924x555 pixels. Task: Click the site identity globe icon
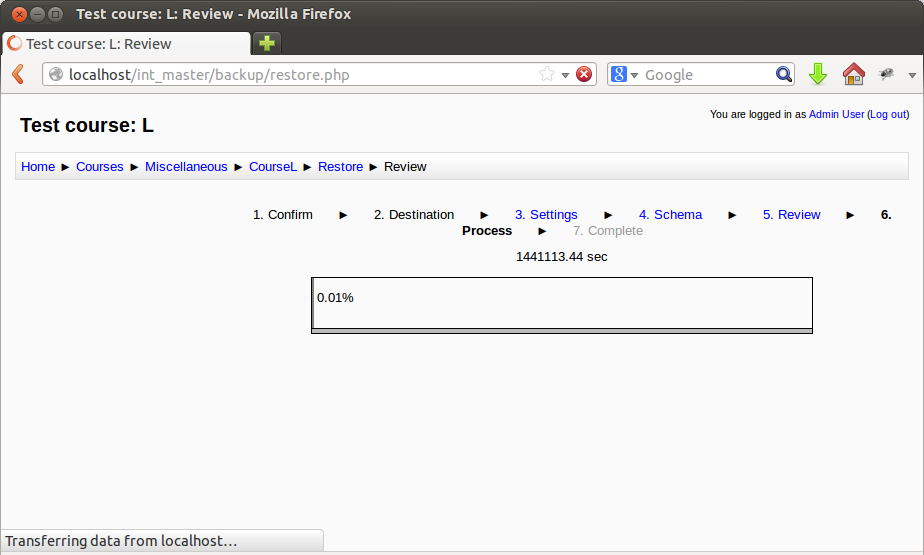(x=56, y=74)
